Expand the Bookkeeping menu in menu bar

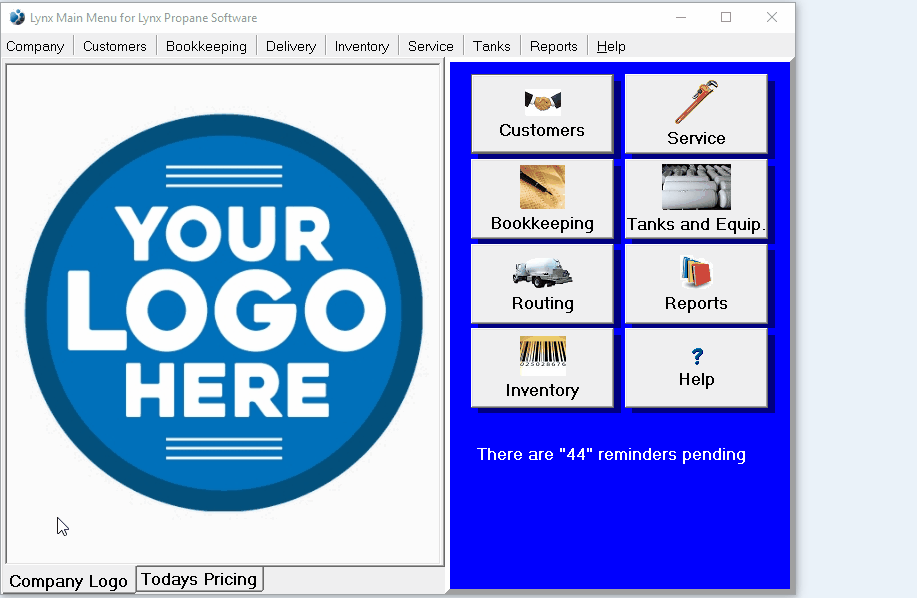pos(206,46)
